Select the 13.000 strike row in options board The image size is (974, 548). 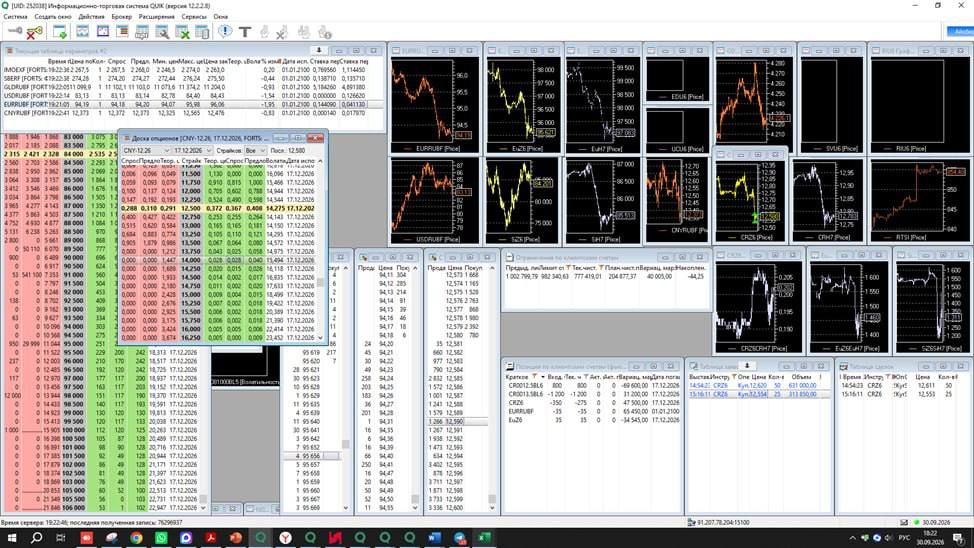(218, 226)
